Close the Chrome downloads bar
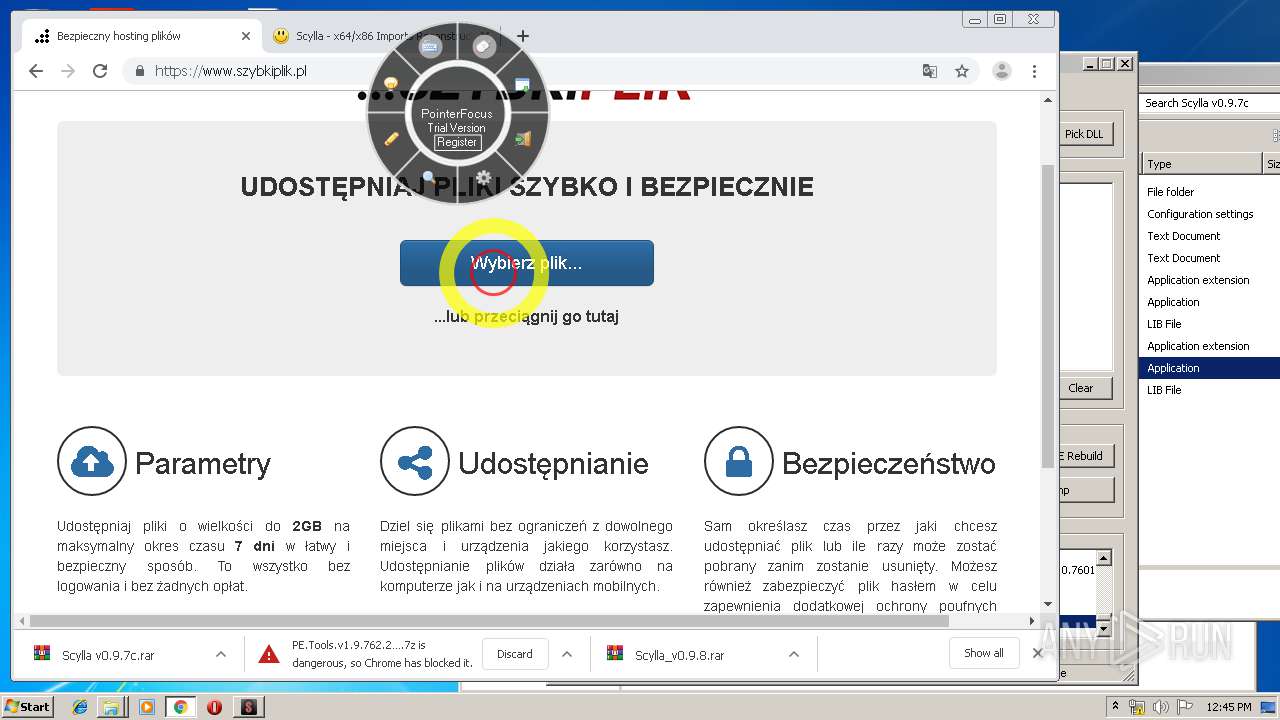 click(x=1038, y=653)
